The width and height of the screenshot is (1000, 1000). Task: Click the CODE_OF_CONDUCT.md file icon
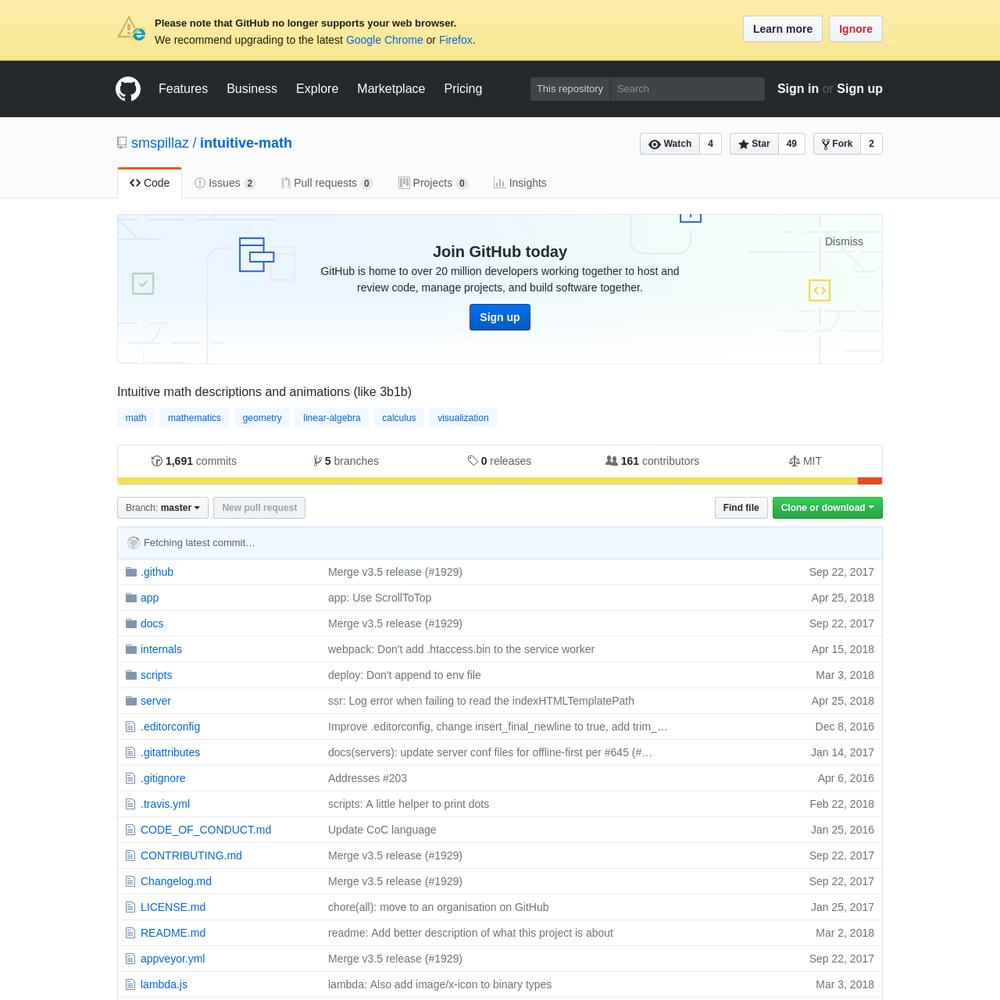(x=131, y=830)
